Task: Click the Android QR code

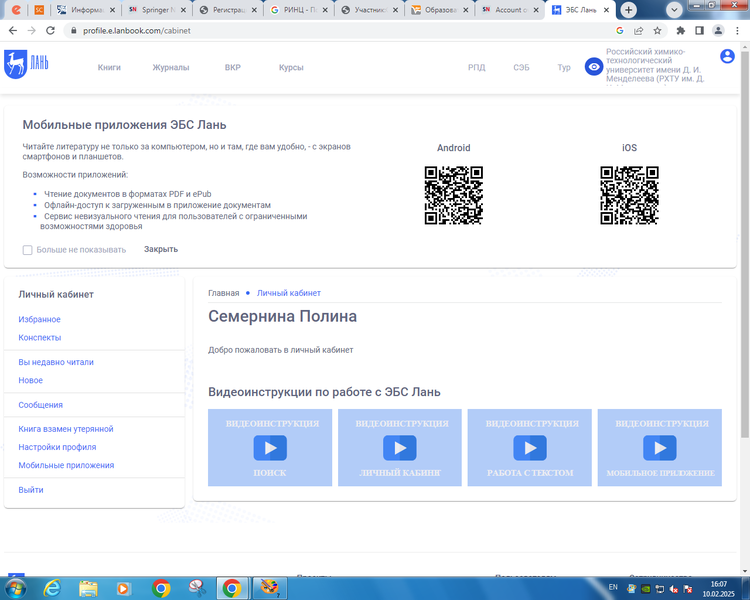Action: pos(453,195)
